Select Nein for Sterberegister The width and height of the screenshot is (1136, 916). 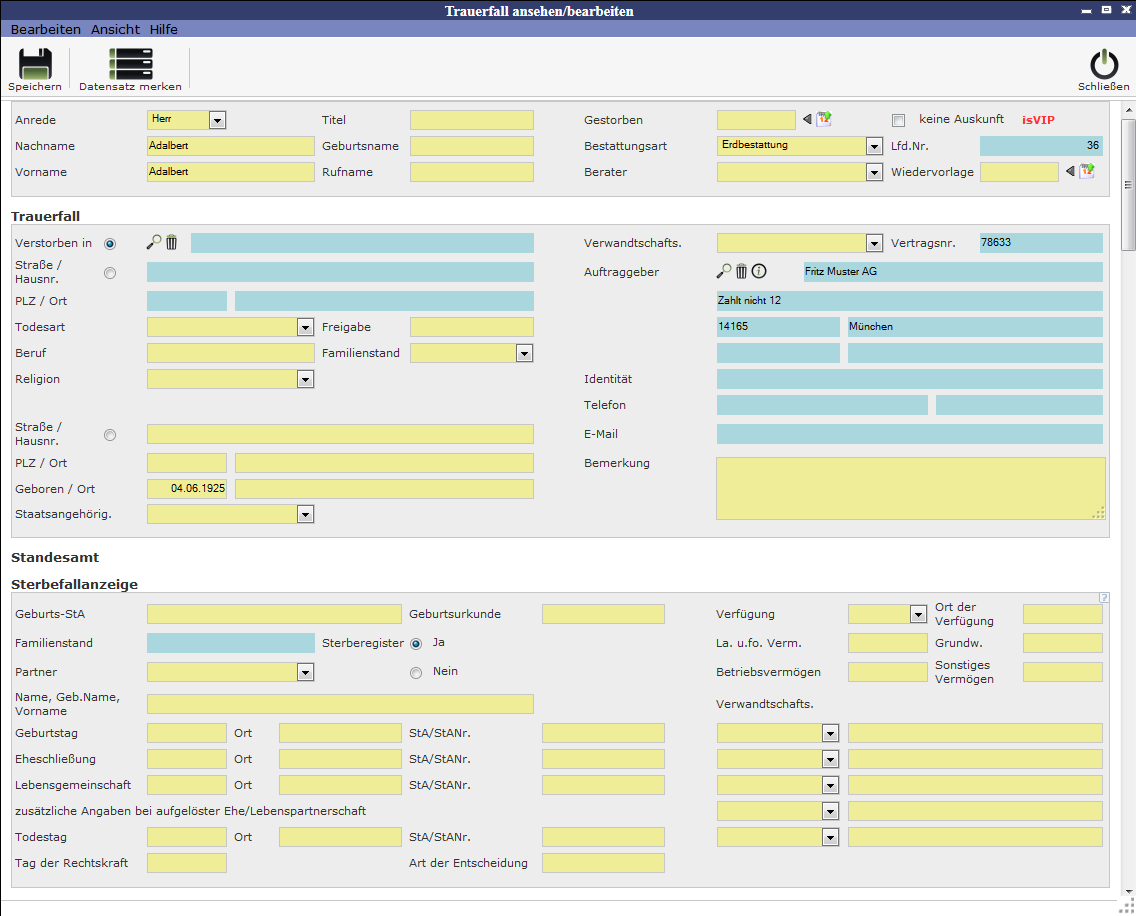click(416, 673)
